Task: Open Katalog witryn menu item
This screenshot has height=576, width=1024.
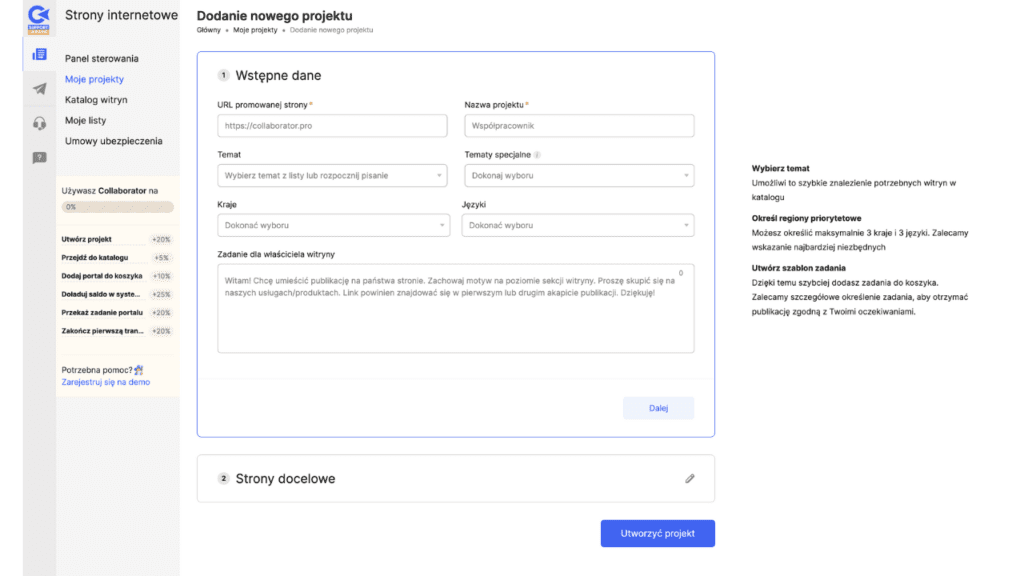Action: [96, 100]
